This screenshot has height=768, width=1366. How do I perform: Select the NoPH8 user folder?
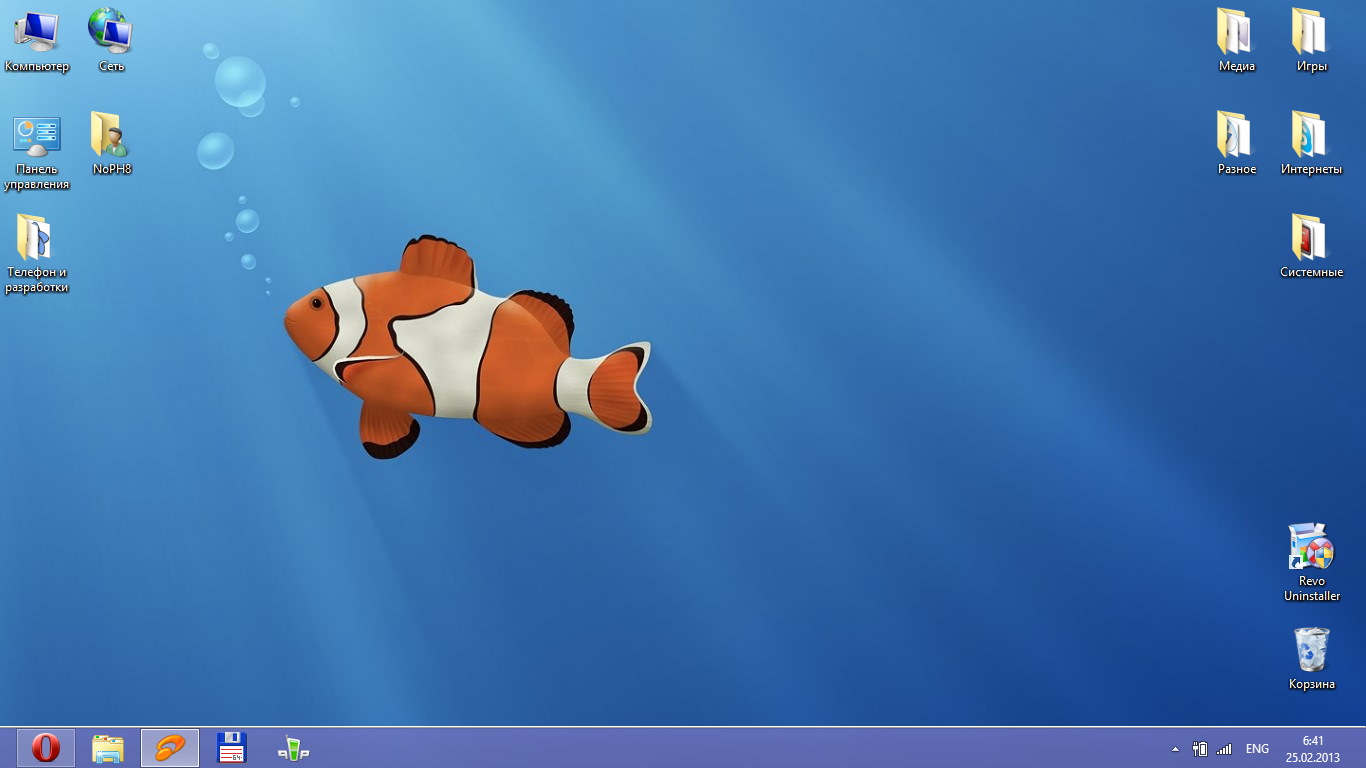tap(111, 143)
